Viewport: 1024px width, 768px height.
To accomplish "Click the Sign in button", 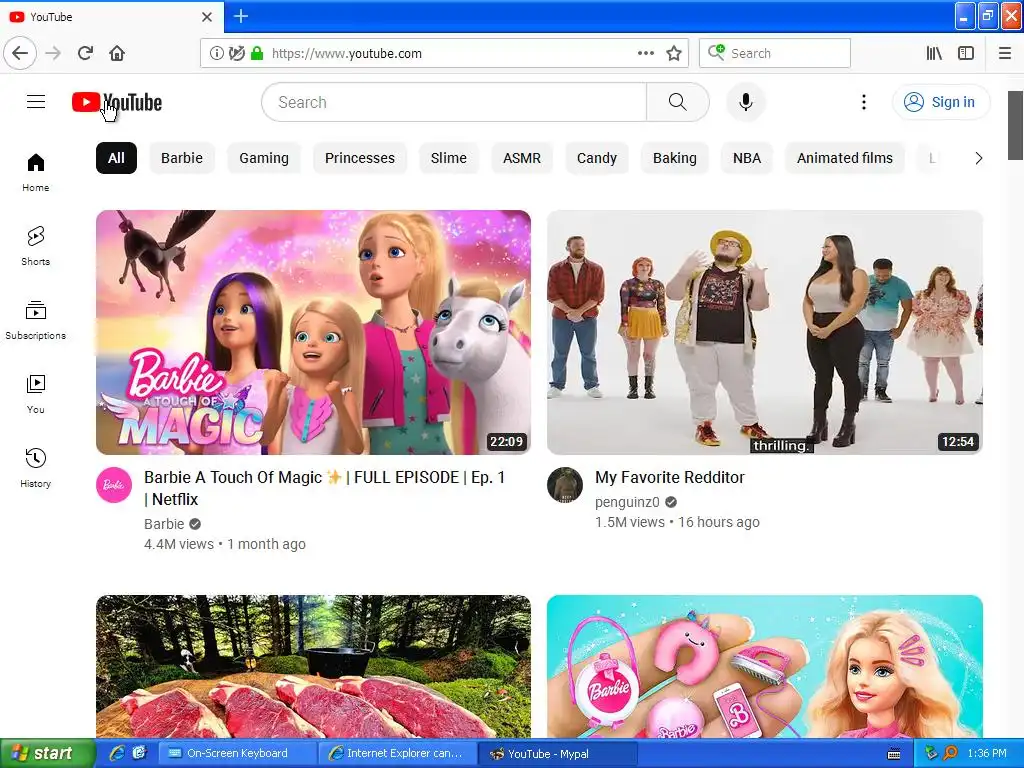I will pos(940,102).
